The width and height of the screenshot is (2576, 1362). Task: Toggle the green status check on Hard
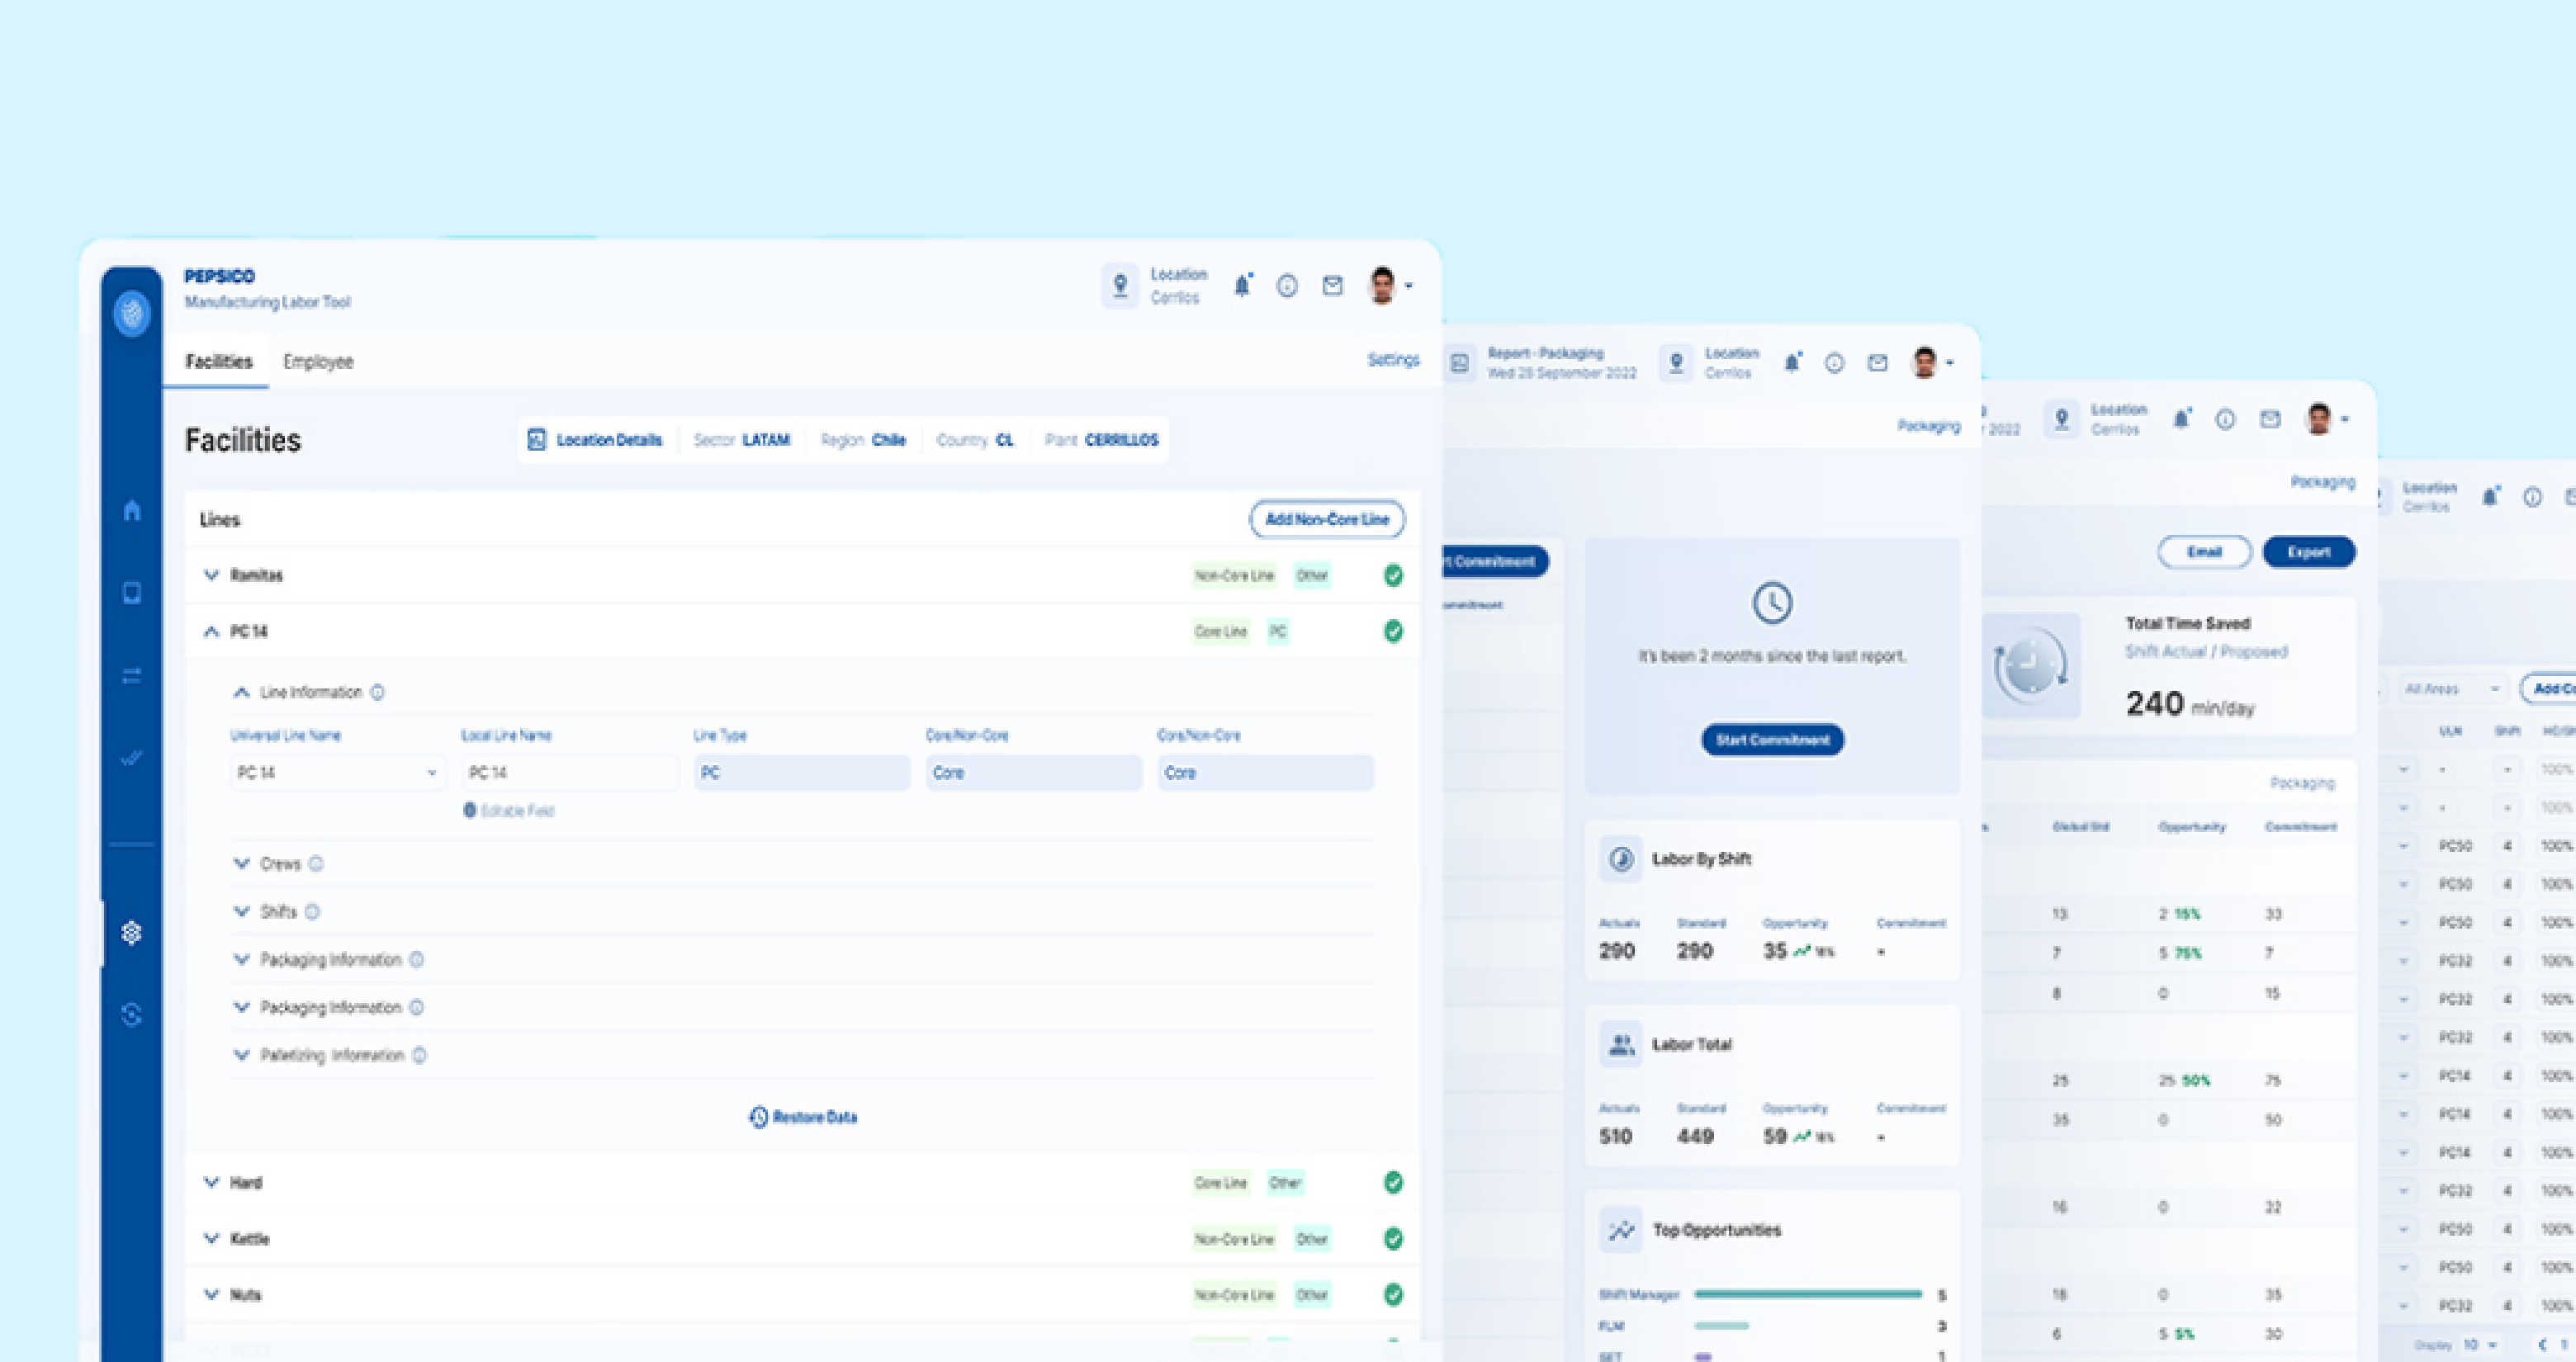pos(1393,1183)
